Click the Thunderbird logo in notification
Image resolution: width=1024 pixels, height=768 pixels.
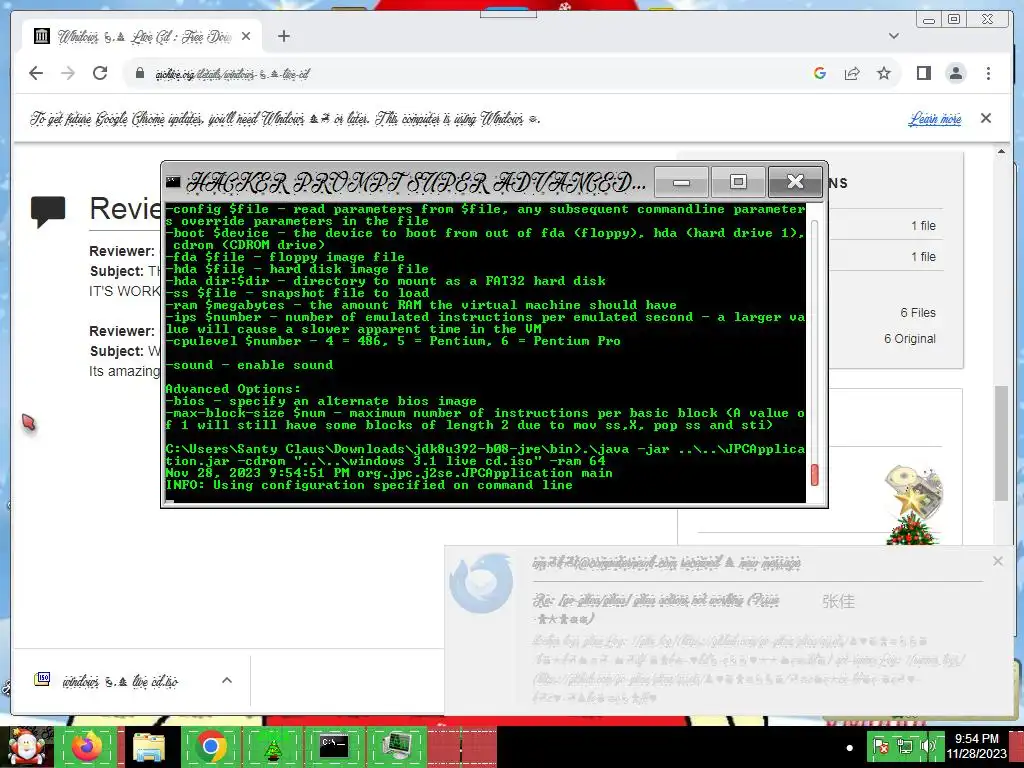pos(481,584)
